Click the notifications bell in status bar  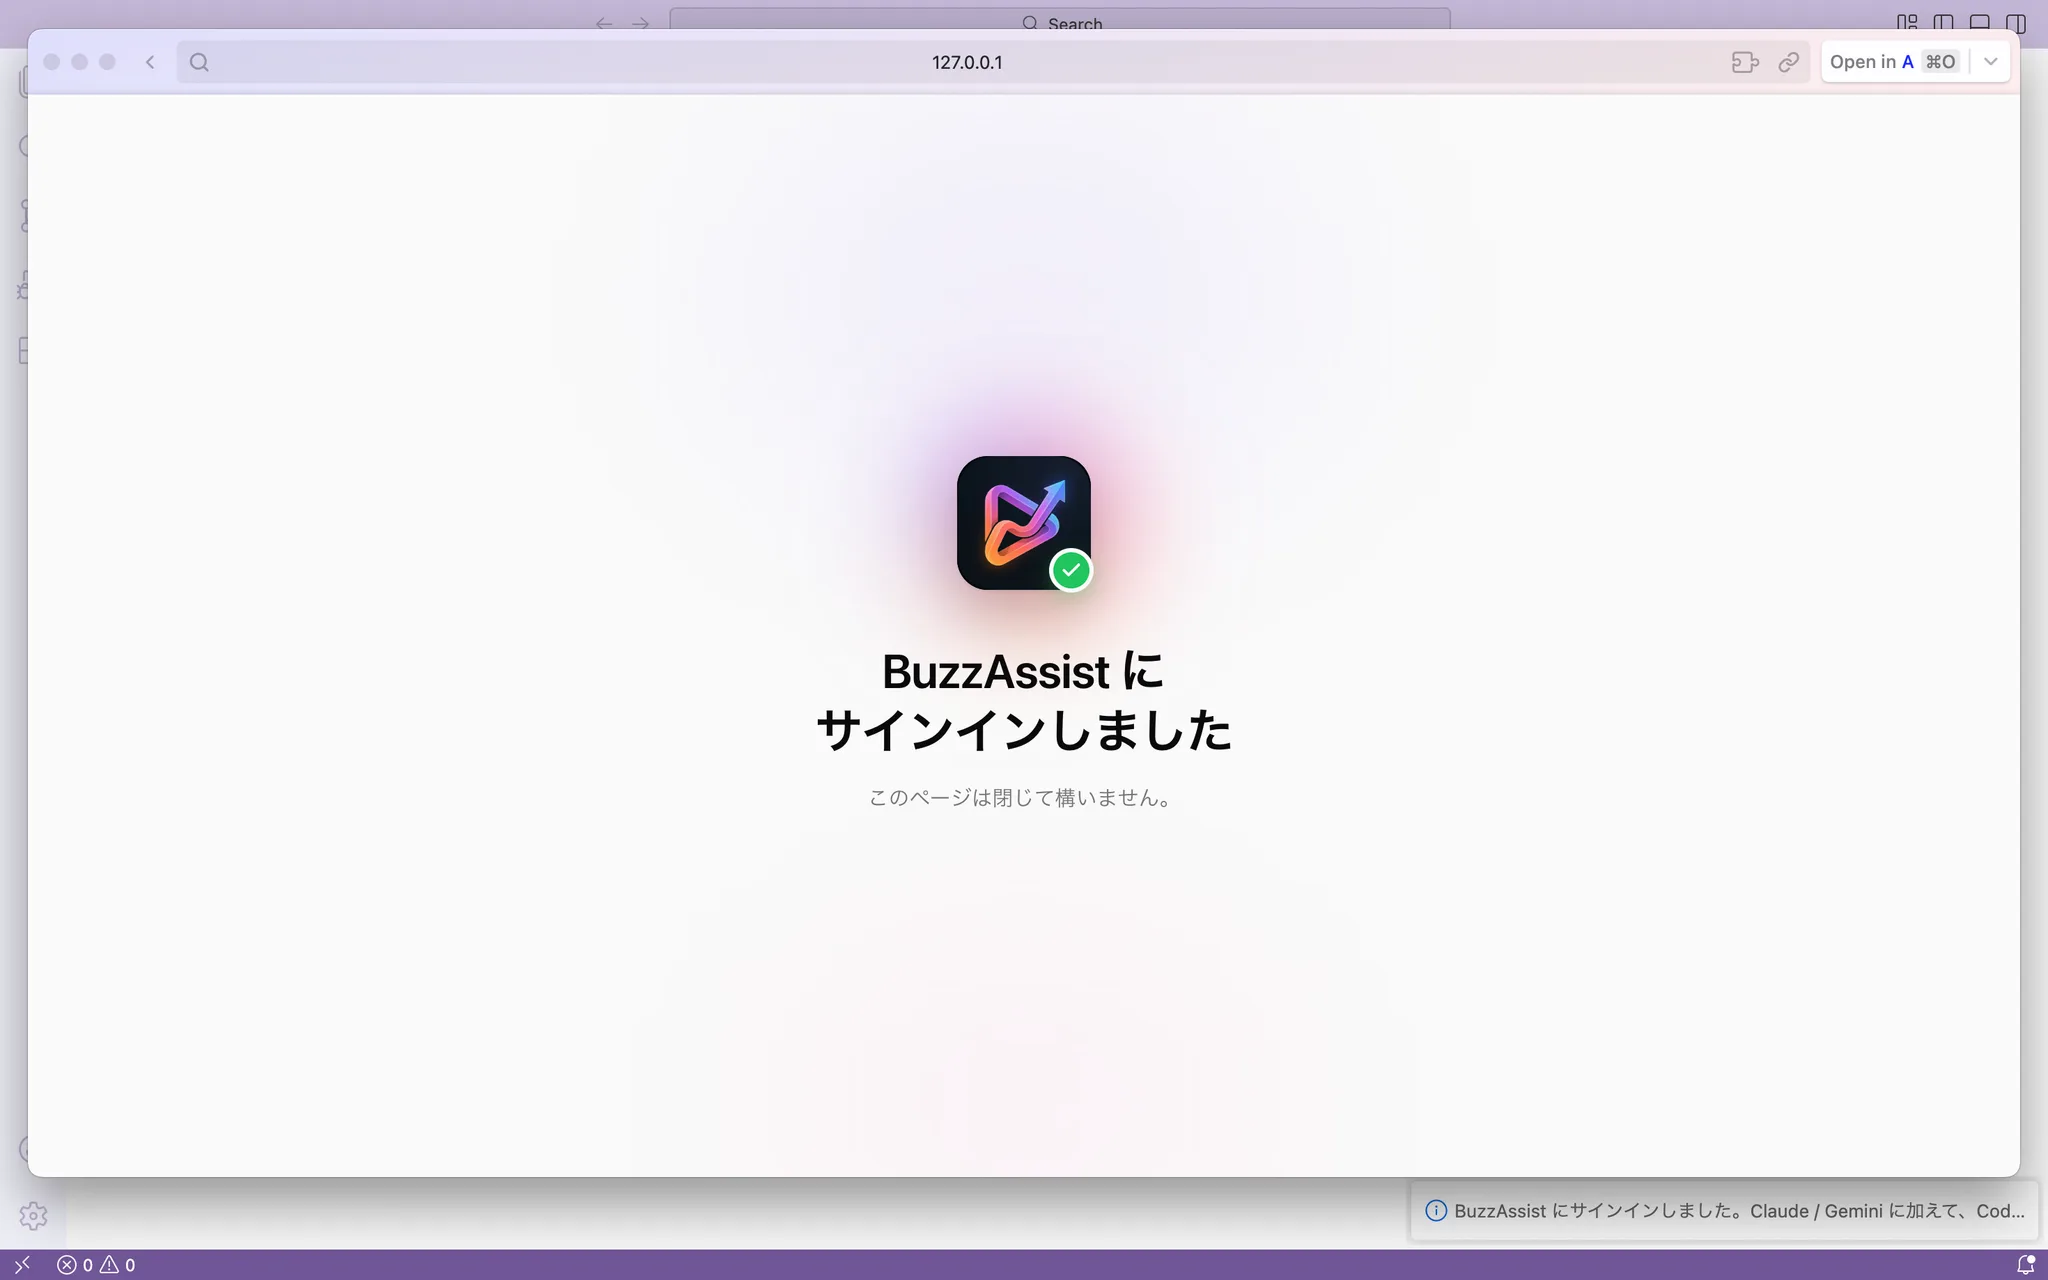(2025, 1265)
